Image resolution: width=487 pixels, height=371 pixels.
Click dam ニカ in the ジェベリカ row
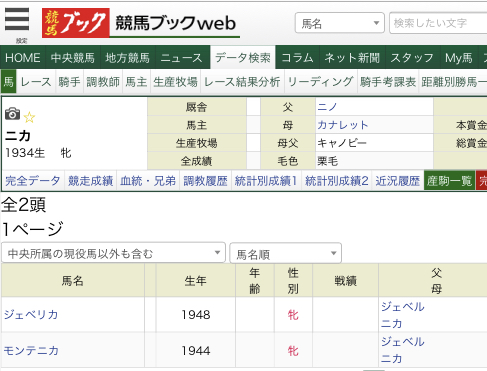point(391,323)
